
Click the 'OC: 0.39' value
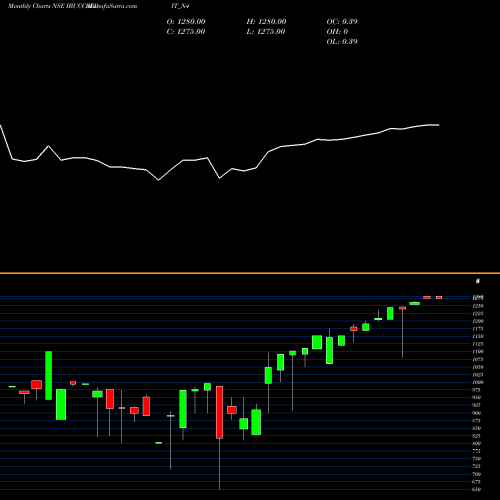[x=342, y=22]
